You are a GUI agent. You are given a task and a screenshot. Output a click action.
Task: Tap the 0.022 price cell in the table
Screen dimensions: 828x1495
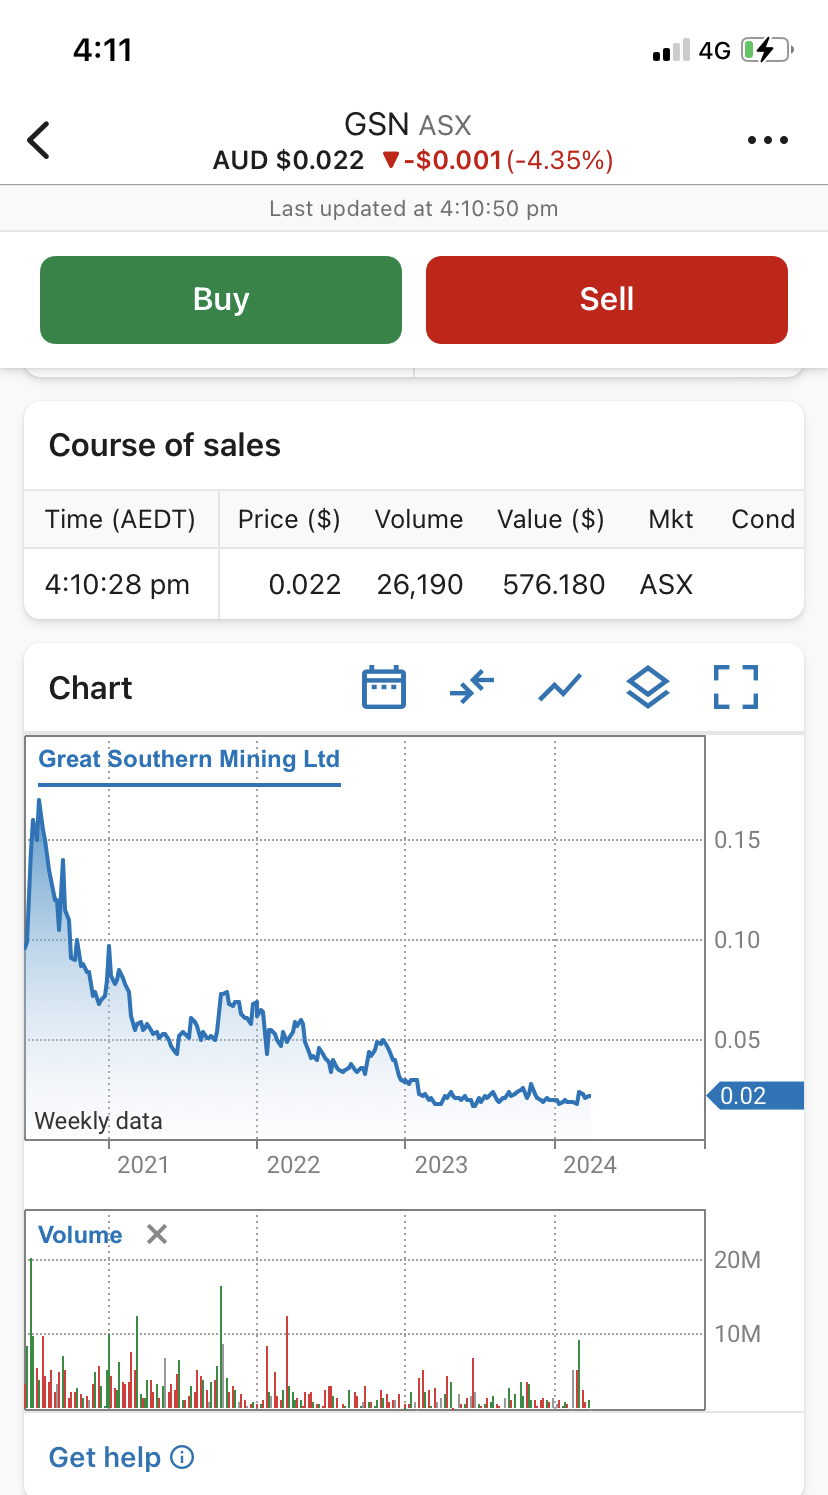305,584
